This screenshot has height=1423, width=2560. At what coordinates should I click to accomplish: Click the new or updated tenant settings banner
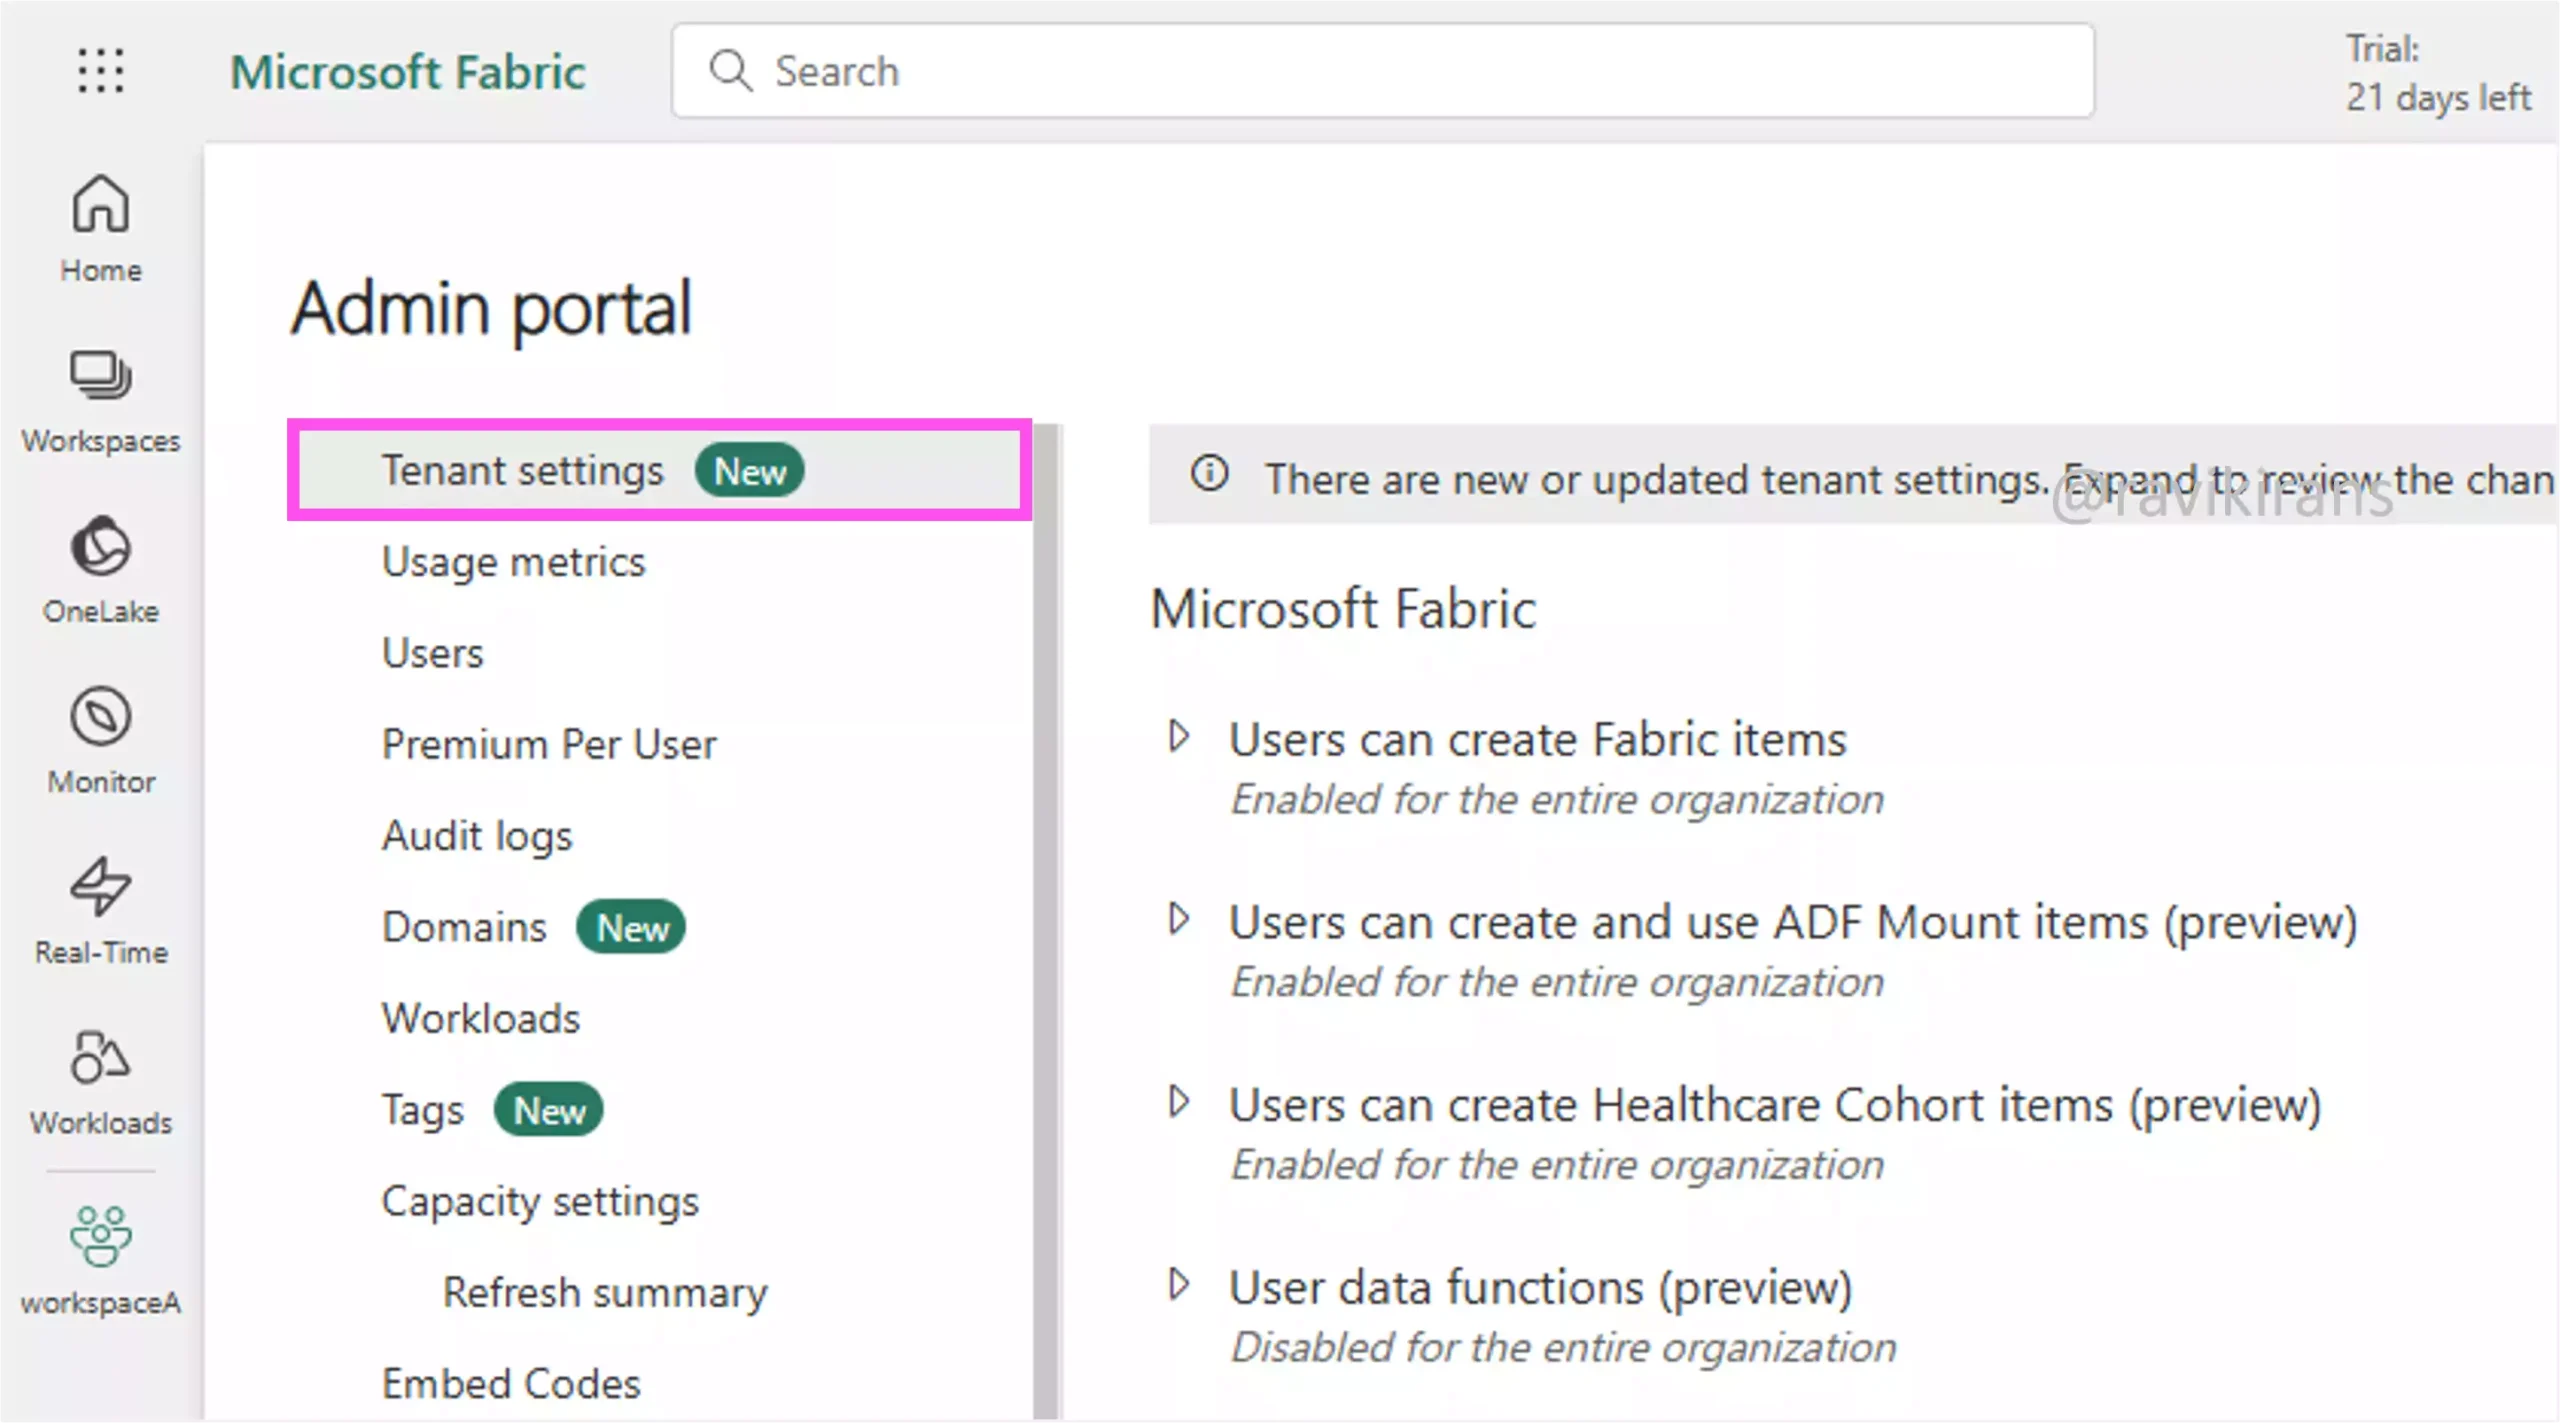click(x=1853, y=474)
